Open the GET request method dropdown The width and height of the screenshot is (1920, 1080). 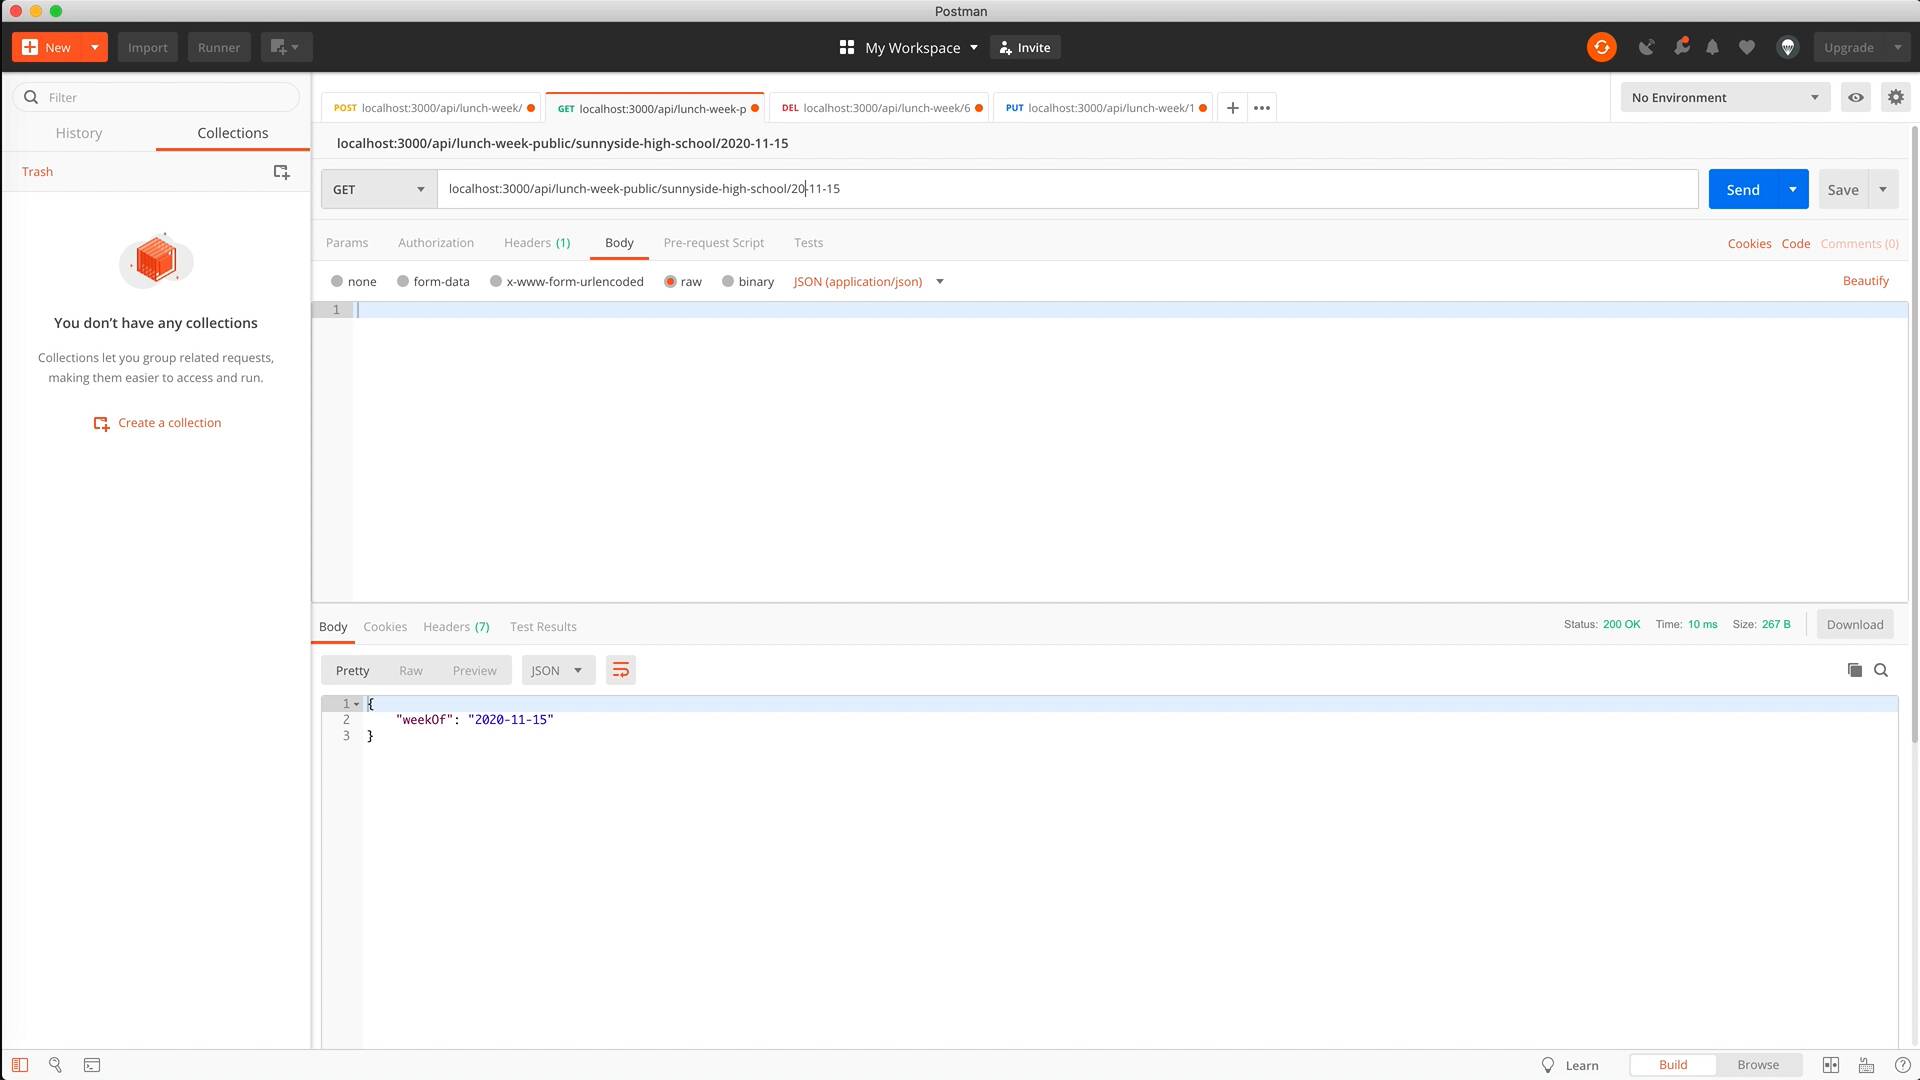point(378,189)
